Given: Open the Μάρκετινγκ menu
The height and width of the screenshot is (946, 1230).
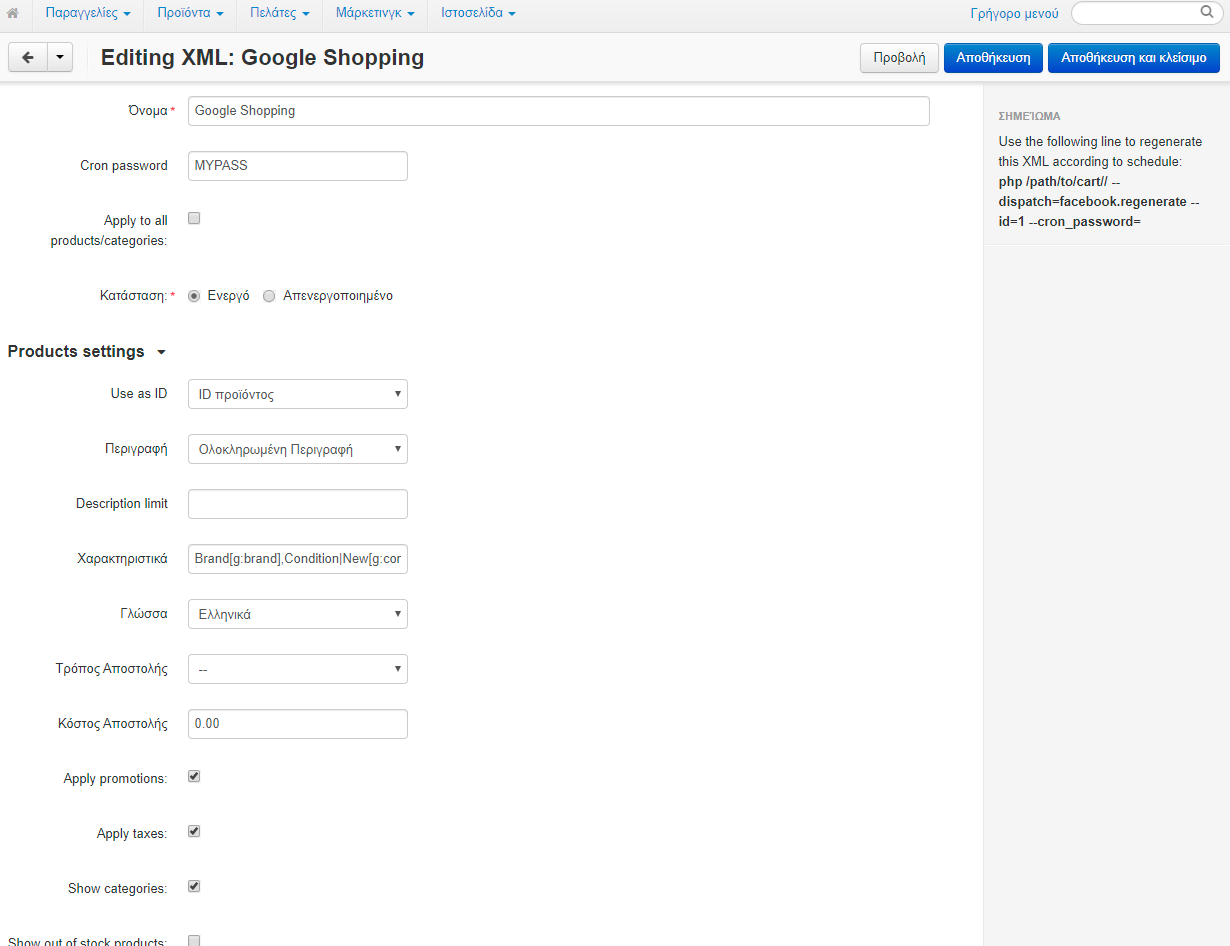Looking at the screenshot, I should click(x=375, y=14).
